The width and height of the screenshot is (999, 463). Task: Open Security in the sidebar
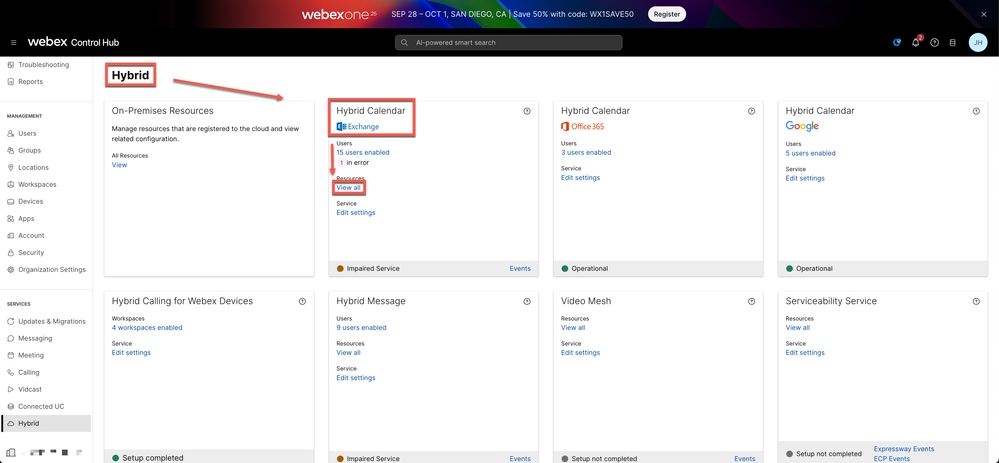pos(31,252)
